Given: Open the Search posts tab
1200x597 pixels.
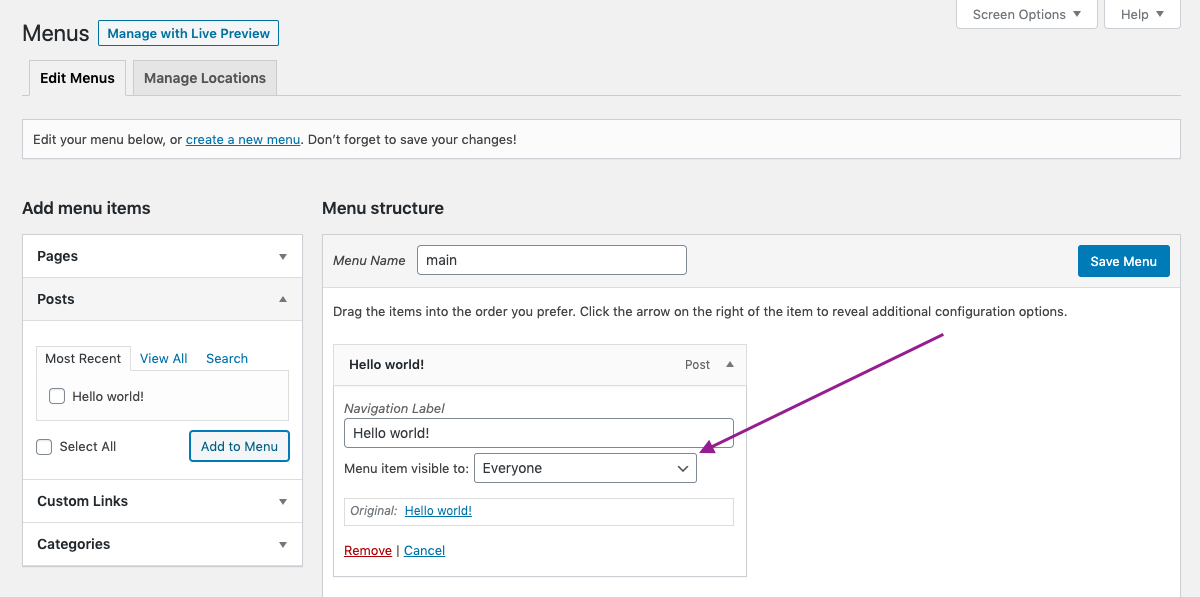Looking at the screenshot, I should (227, 358).
